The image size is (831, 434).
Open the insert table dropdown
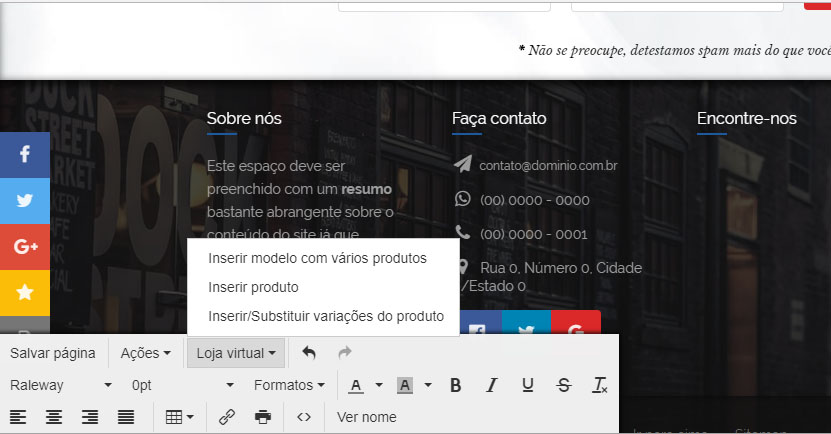179,417
